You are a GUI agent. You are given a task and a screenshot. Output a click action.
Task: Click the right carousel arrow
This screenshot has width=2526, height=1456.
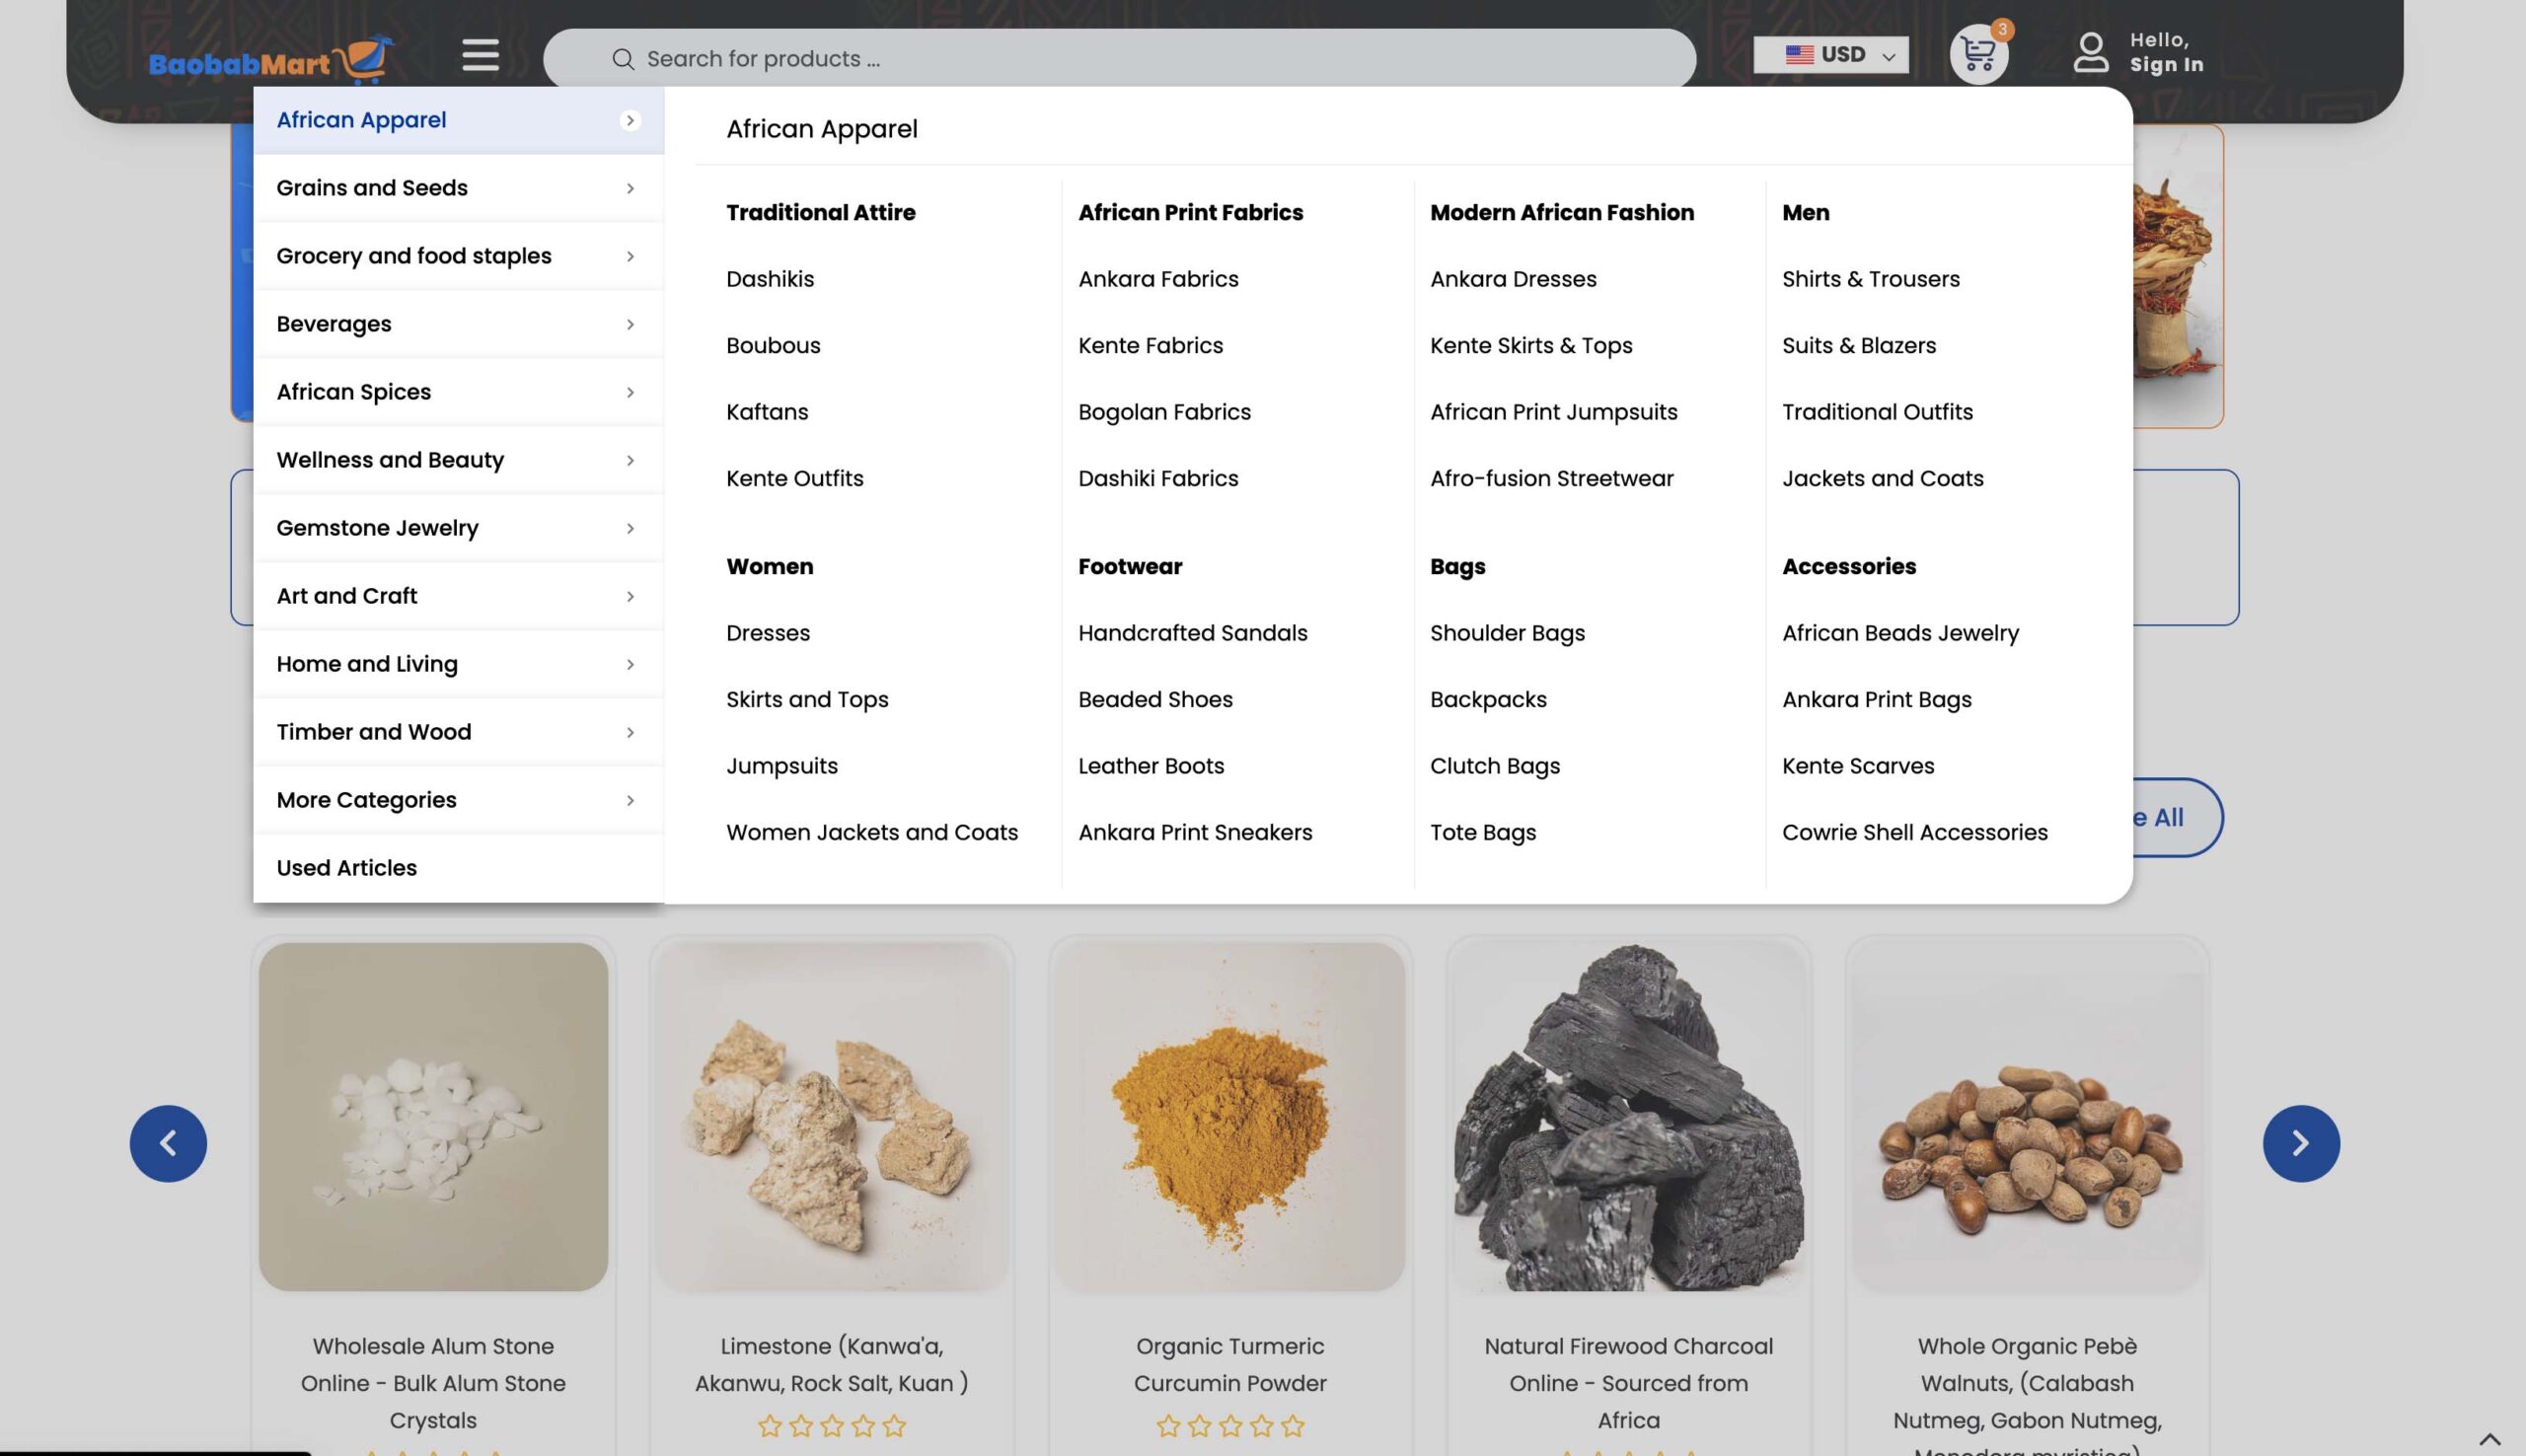tap(2302, 1143)
